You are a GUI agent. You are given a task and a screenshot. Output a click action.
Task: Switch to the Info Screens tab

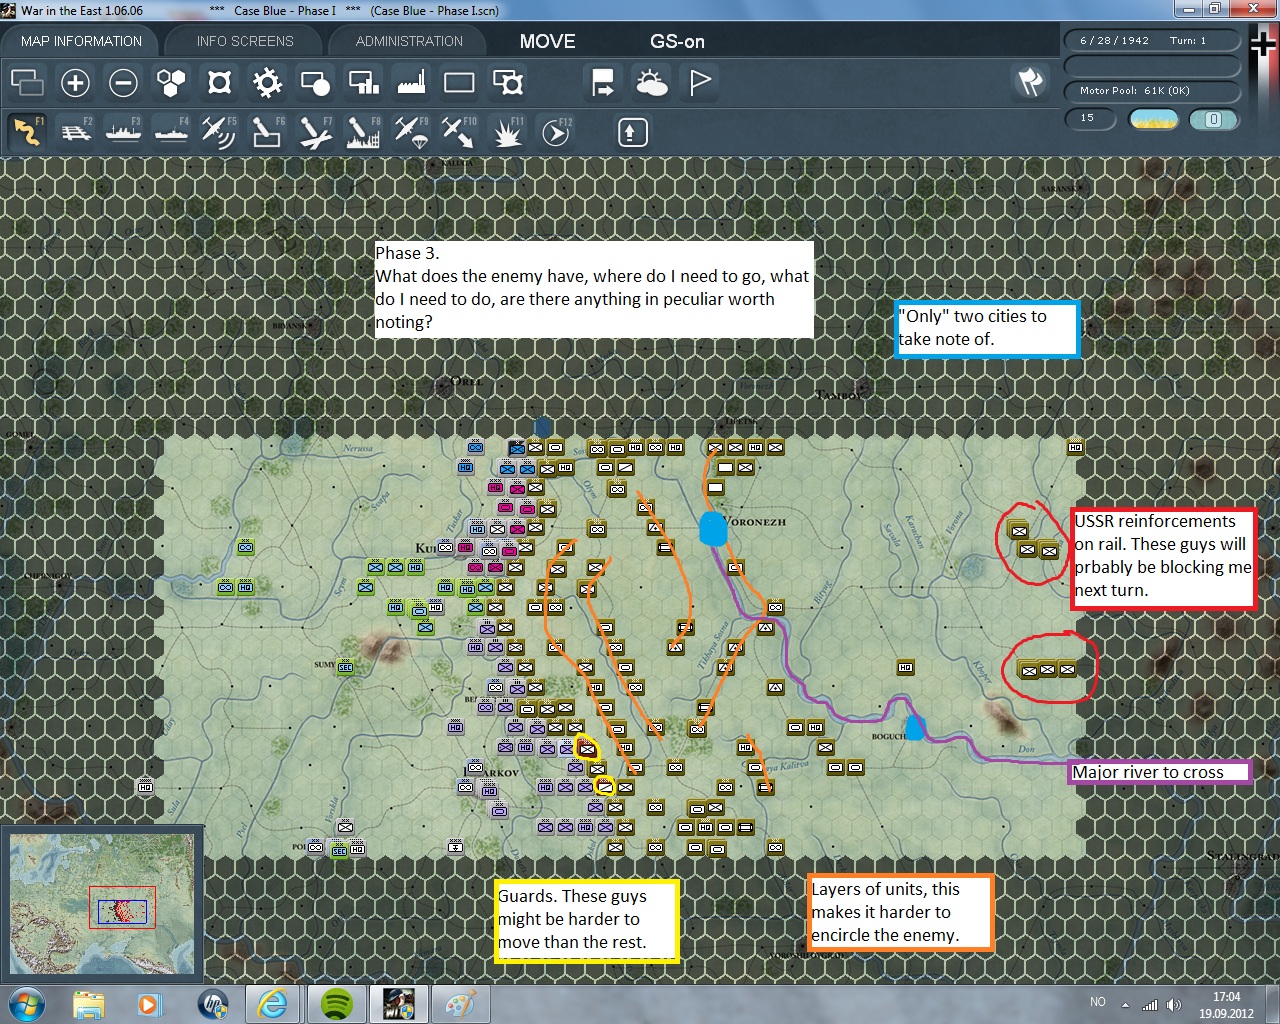pos(245,41)
